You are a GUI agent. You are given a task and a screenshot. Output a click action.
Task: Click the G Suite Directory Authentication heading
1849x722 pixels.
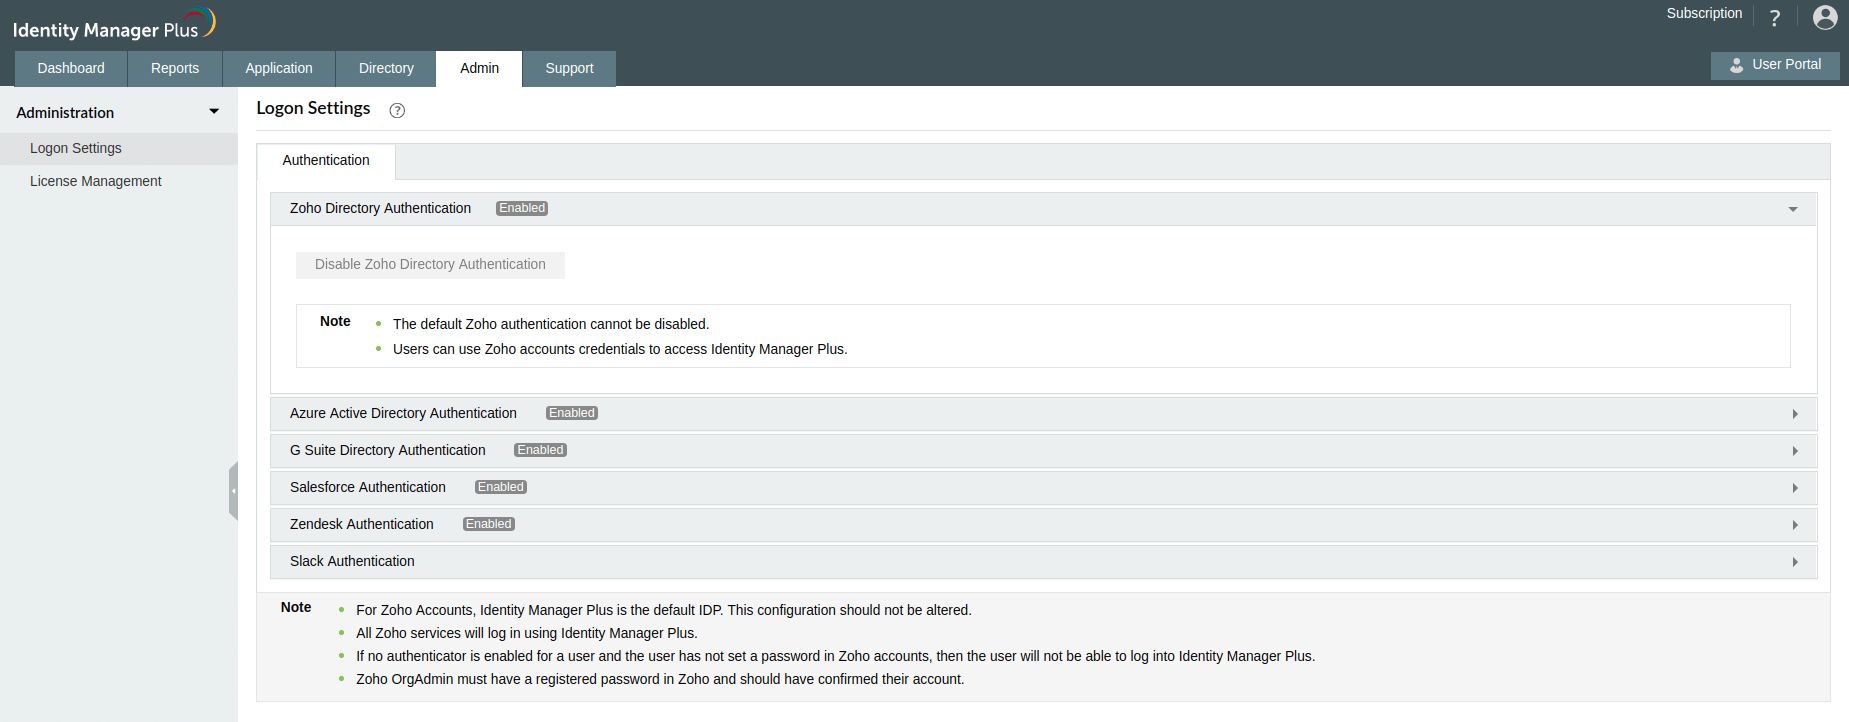pos(388,450)
